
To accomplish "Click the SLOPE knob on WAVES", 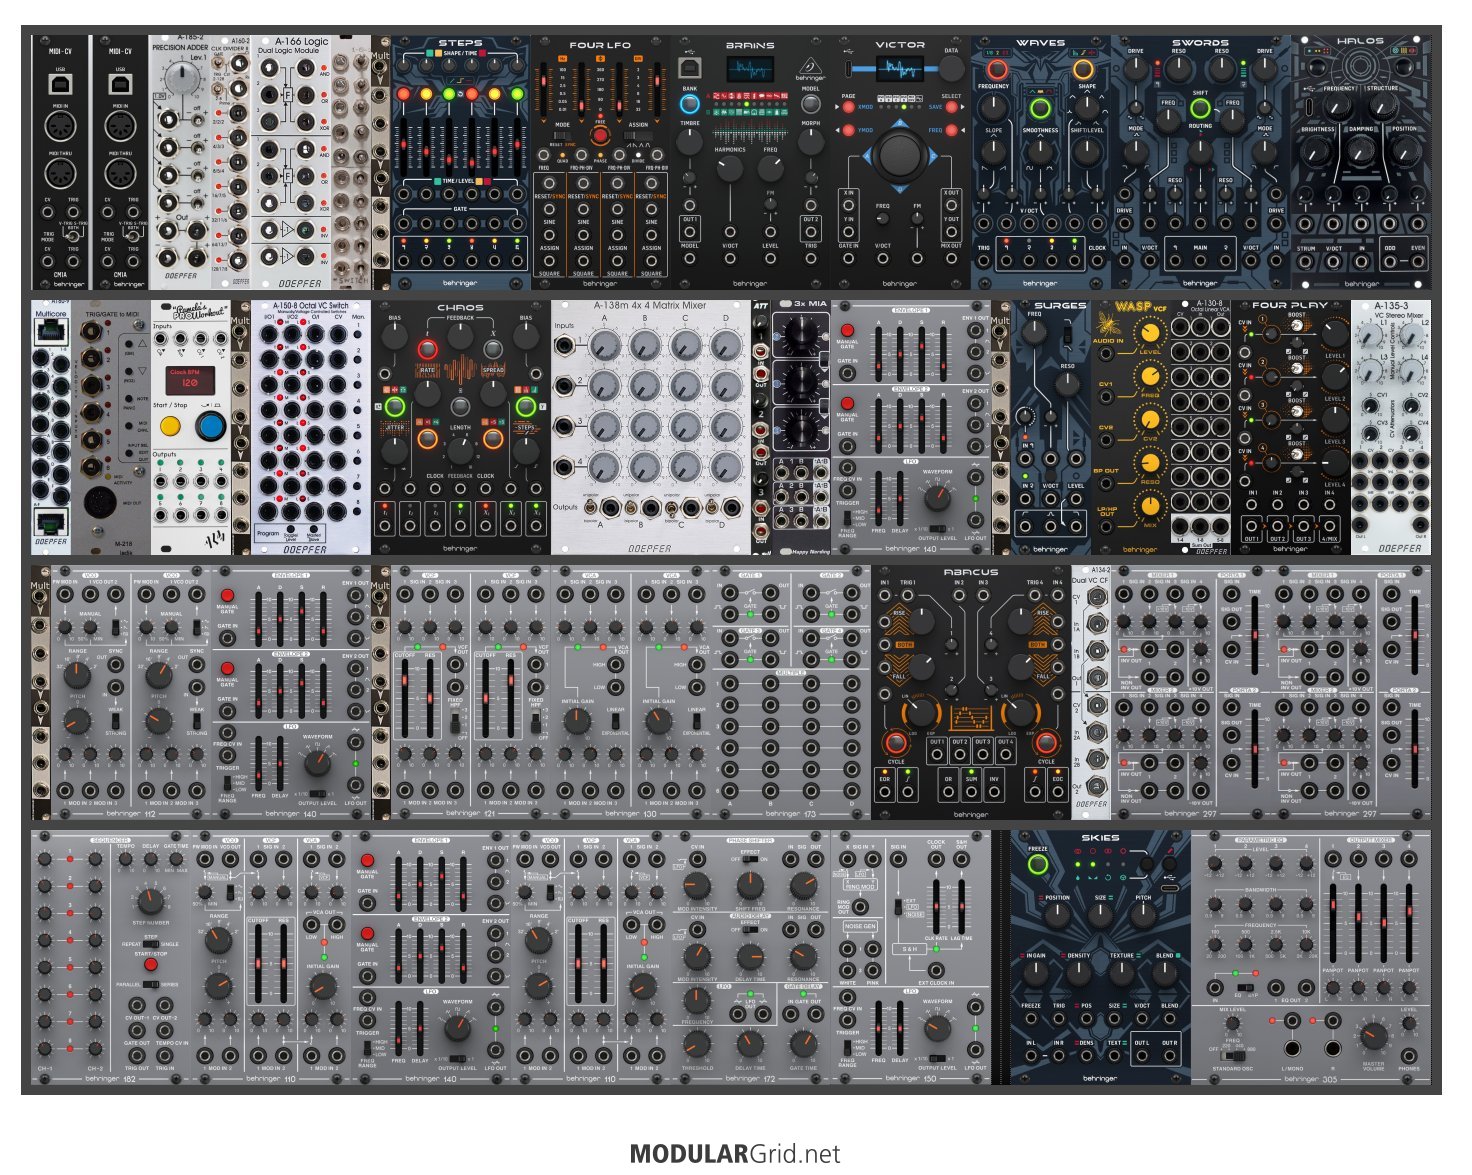I will click(x=994, y=152).
